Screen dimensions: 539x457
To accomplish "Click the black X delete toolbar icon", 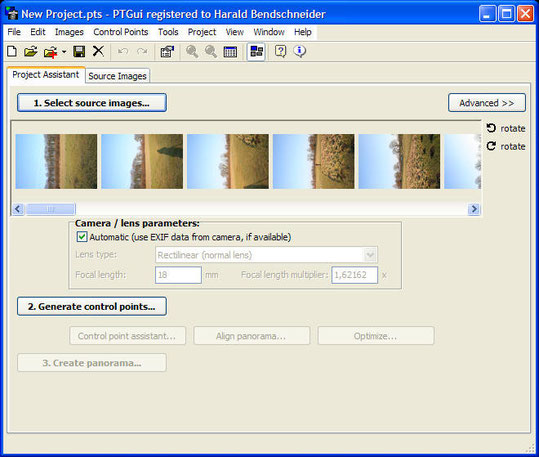I will (x=98, y=51).
